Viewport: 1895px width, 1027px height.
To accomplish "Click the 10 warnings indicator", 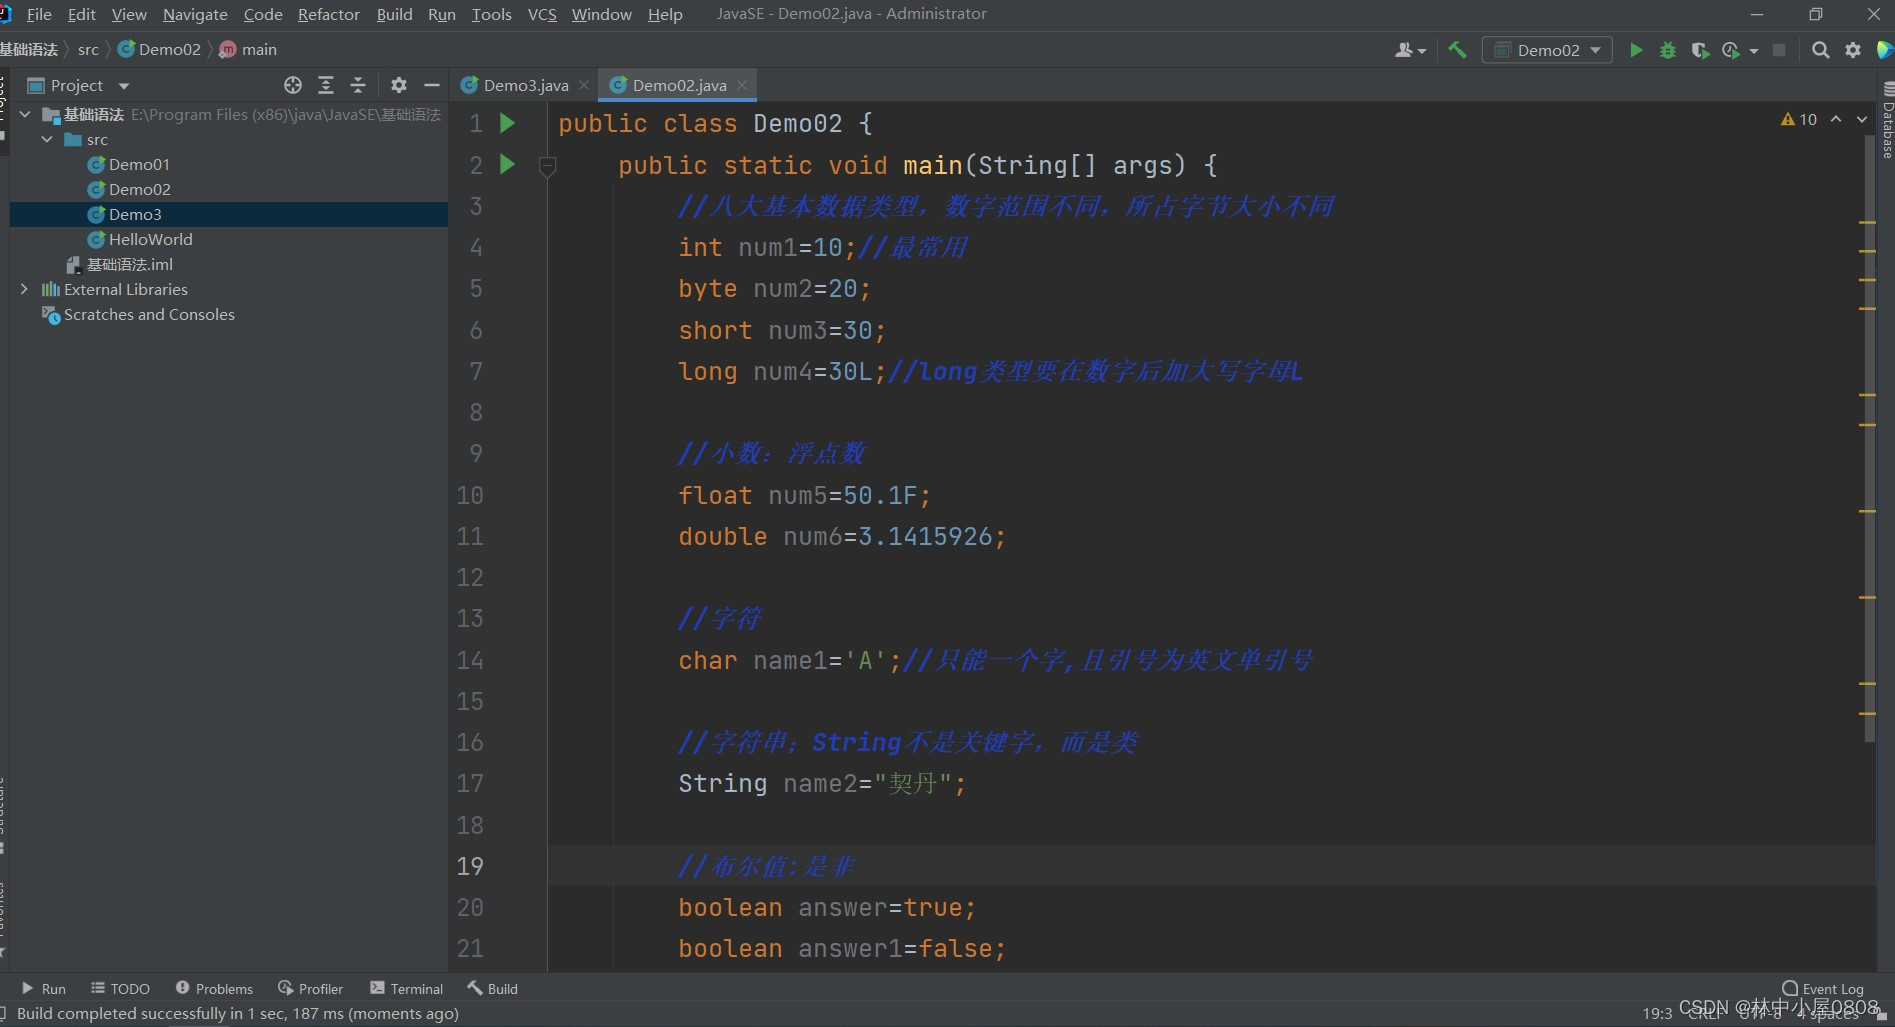I will coord(1798,119).
